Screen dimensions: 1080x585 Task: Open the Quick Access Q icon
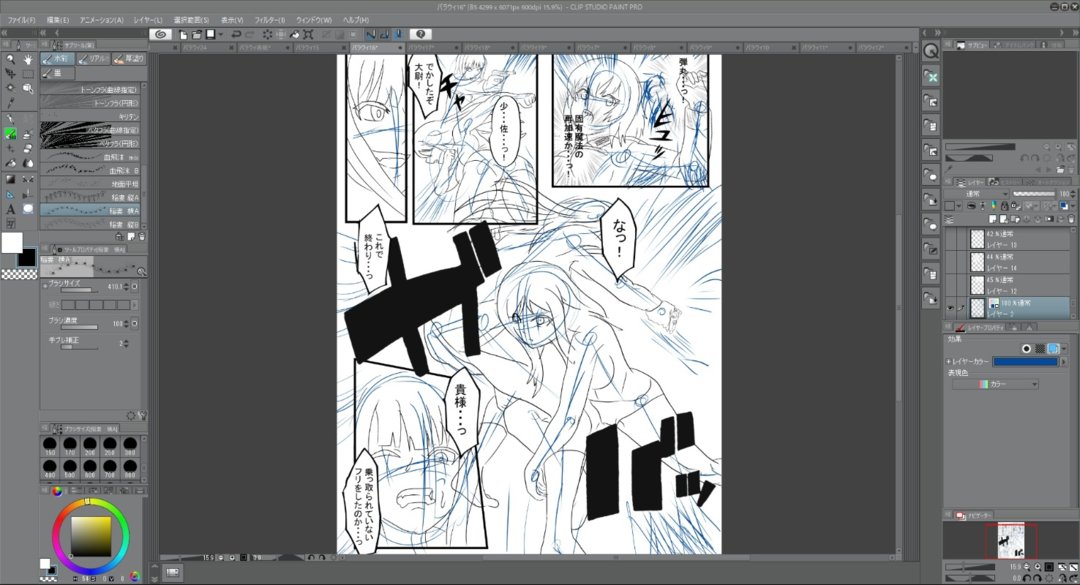[x=931, y=51]
